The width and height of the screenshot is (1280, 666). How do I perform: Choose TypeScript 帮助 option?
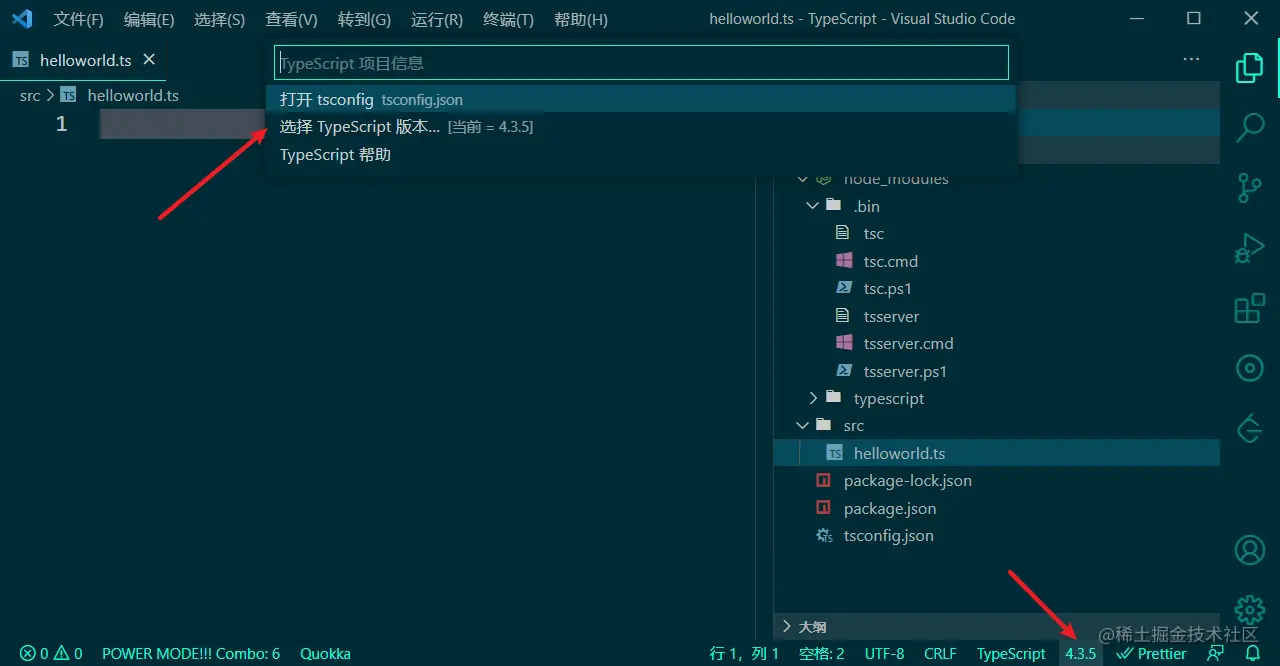point(641,155)
